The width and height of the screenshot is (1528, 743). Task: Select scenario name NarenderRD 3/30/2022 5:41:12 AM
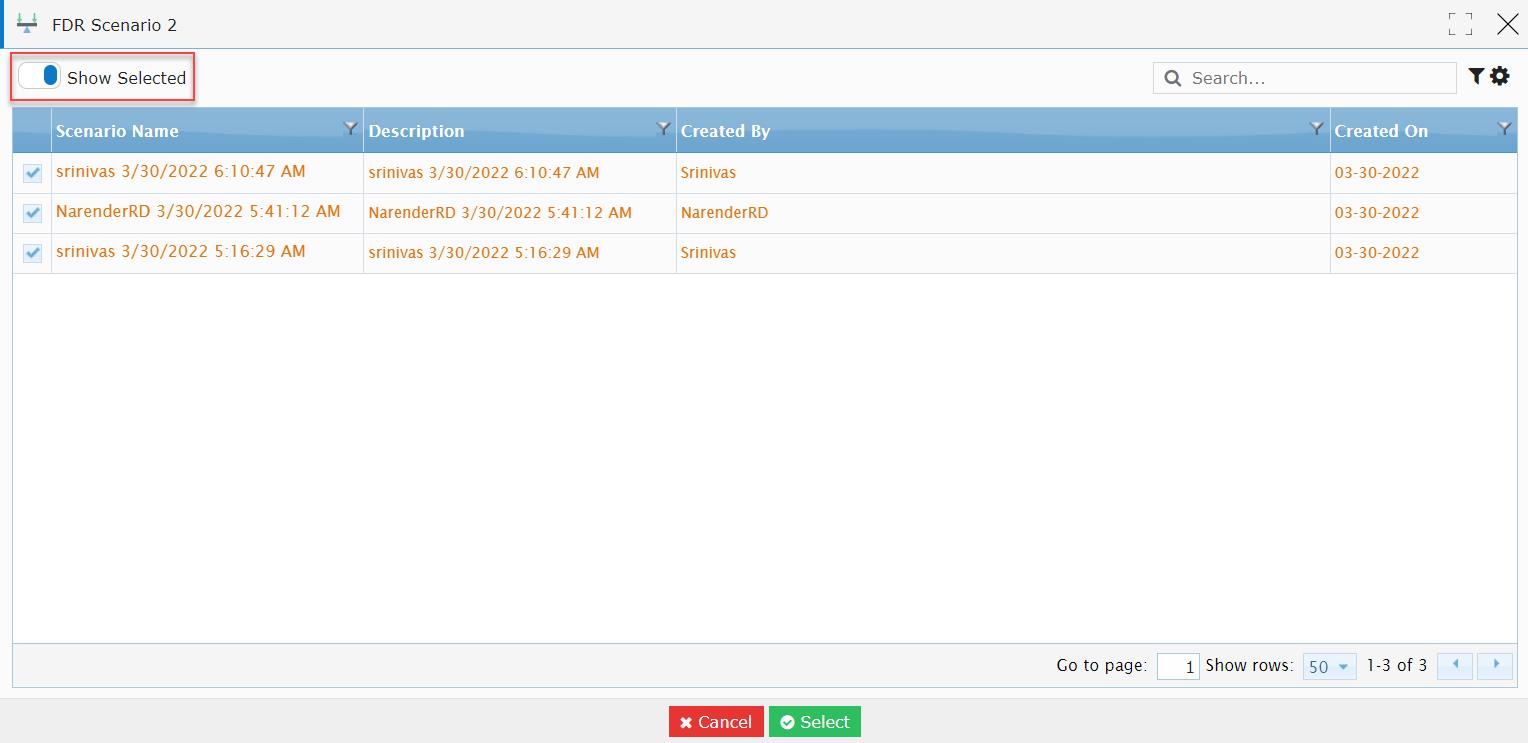[x=198, y=211]
